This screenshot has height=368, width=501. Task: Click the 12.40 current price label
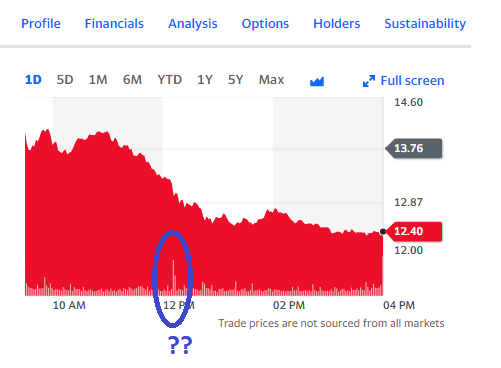[413, 231]
